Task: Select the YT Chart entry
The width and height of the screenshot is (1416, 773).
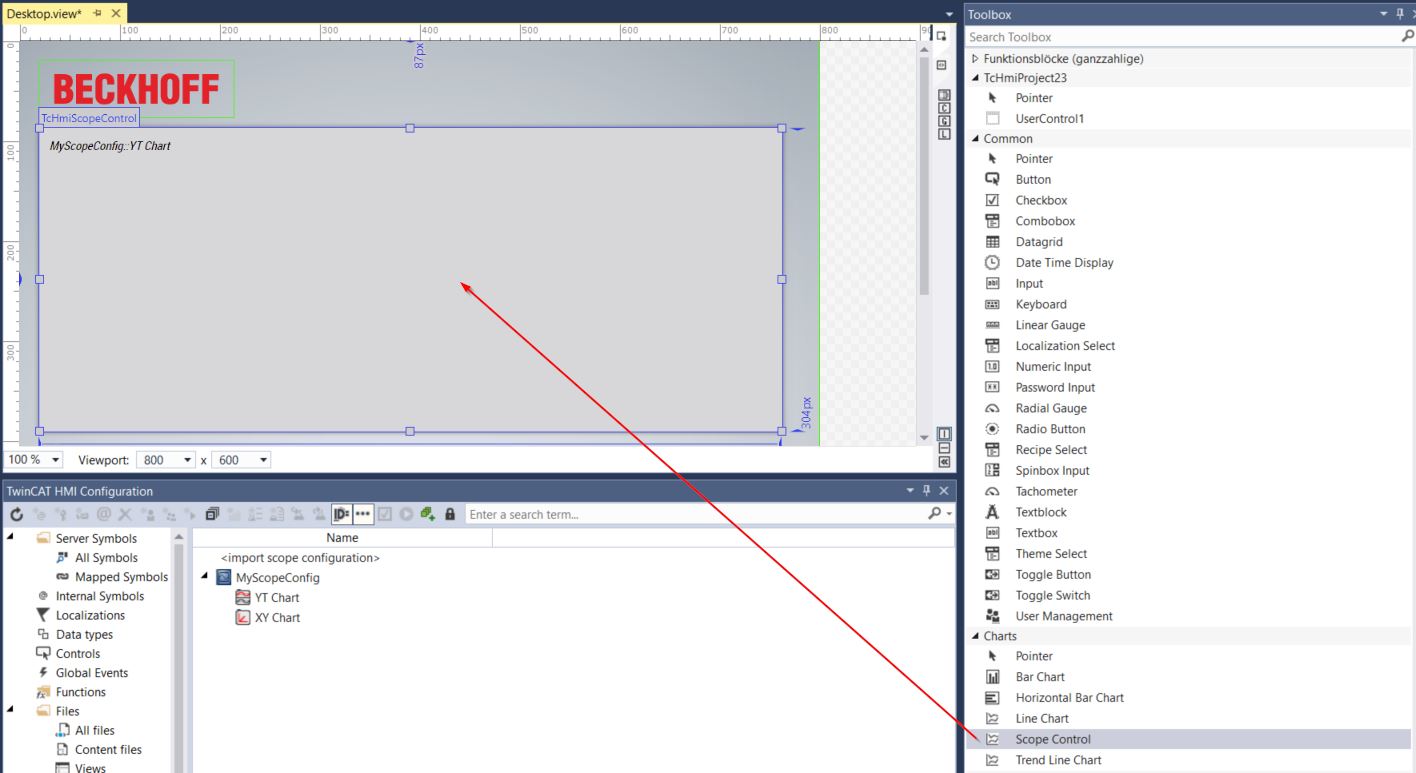Action: [x=277, y=597]
